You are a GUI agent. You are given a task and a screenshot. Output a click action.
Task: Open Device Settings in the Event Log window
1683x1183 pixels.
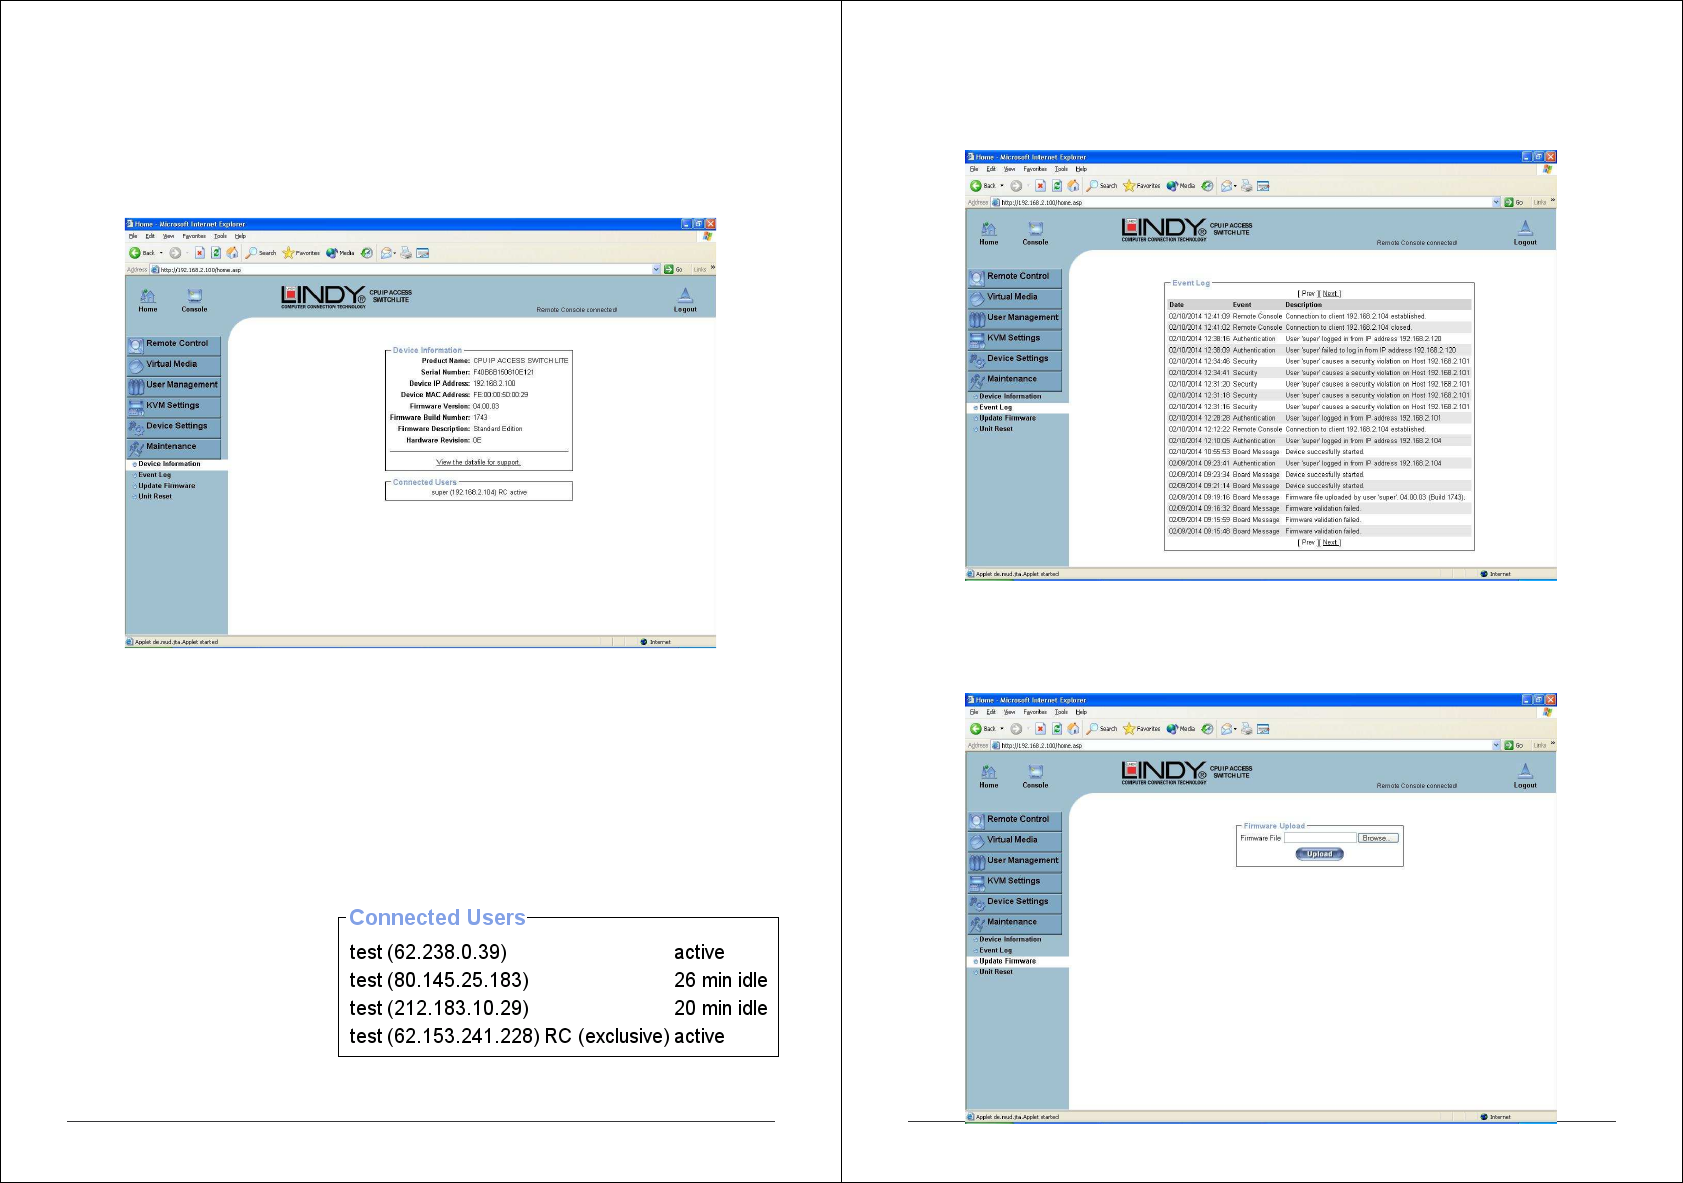(x=1017, y=359)
